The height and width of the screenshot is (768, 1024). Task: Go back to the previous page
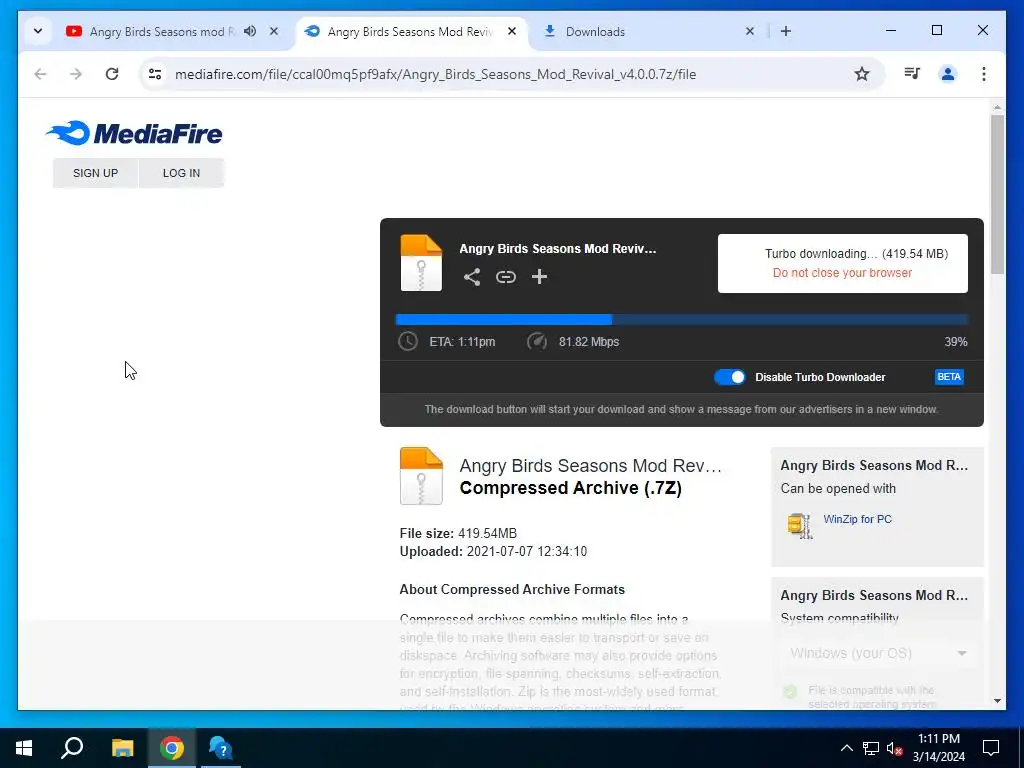click(40, 74)
